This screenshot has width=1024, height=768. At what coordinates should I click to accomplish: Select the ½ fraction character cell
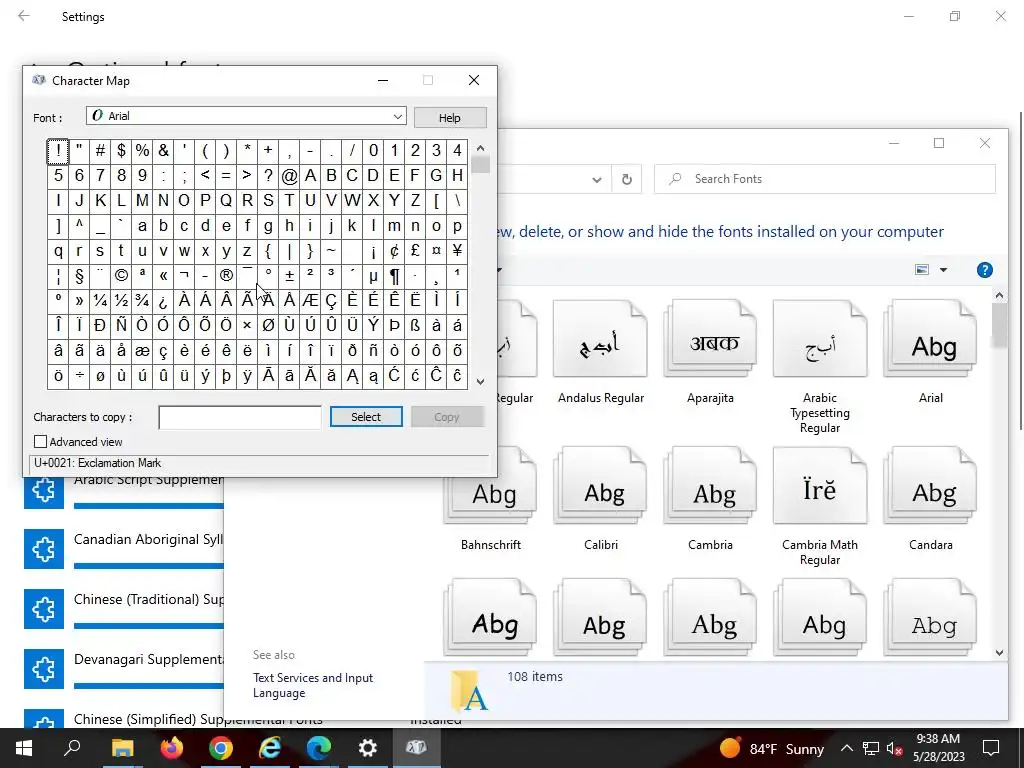pyautogui.click(x=121, y=300)
